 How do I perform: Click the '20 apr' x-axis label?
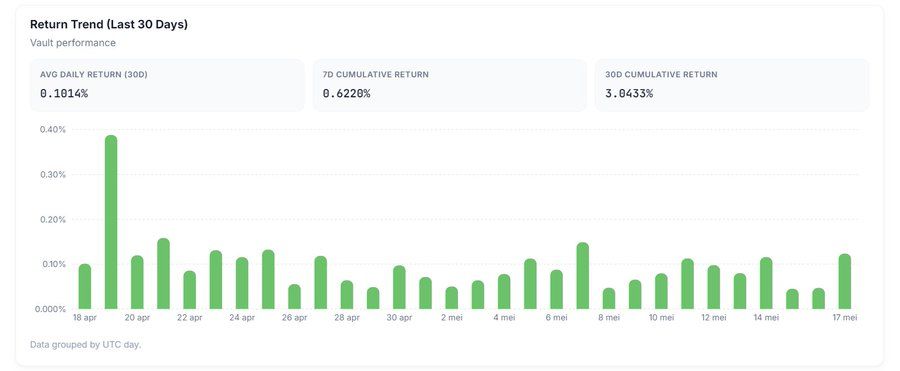click(137, 317)
